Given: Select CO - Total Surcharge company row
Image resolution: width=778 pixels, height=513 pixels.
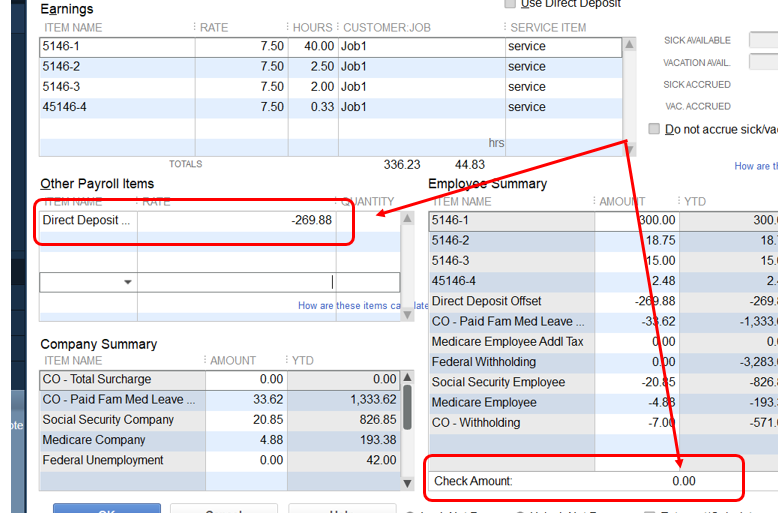Looking at the screenshot, I should [x=220, y=380].
